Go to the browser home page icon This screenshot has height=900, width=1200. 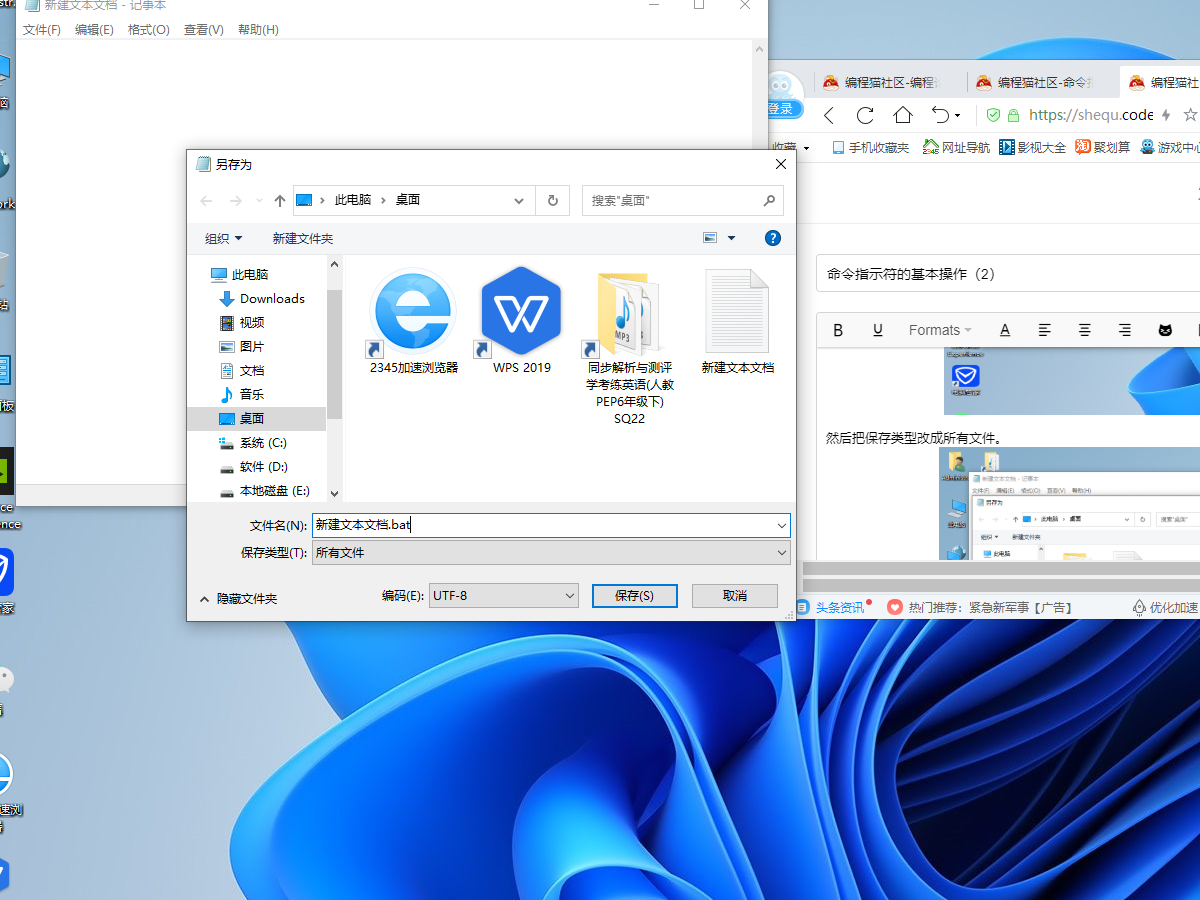point(903,115)
